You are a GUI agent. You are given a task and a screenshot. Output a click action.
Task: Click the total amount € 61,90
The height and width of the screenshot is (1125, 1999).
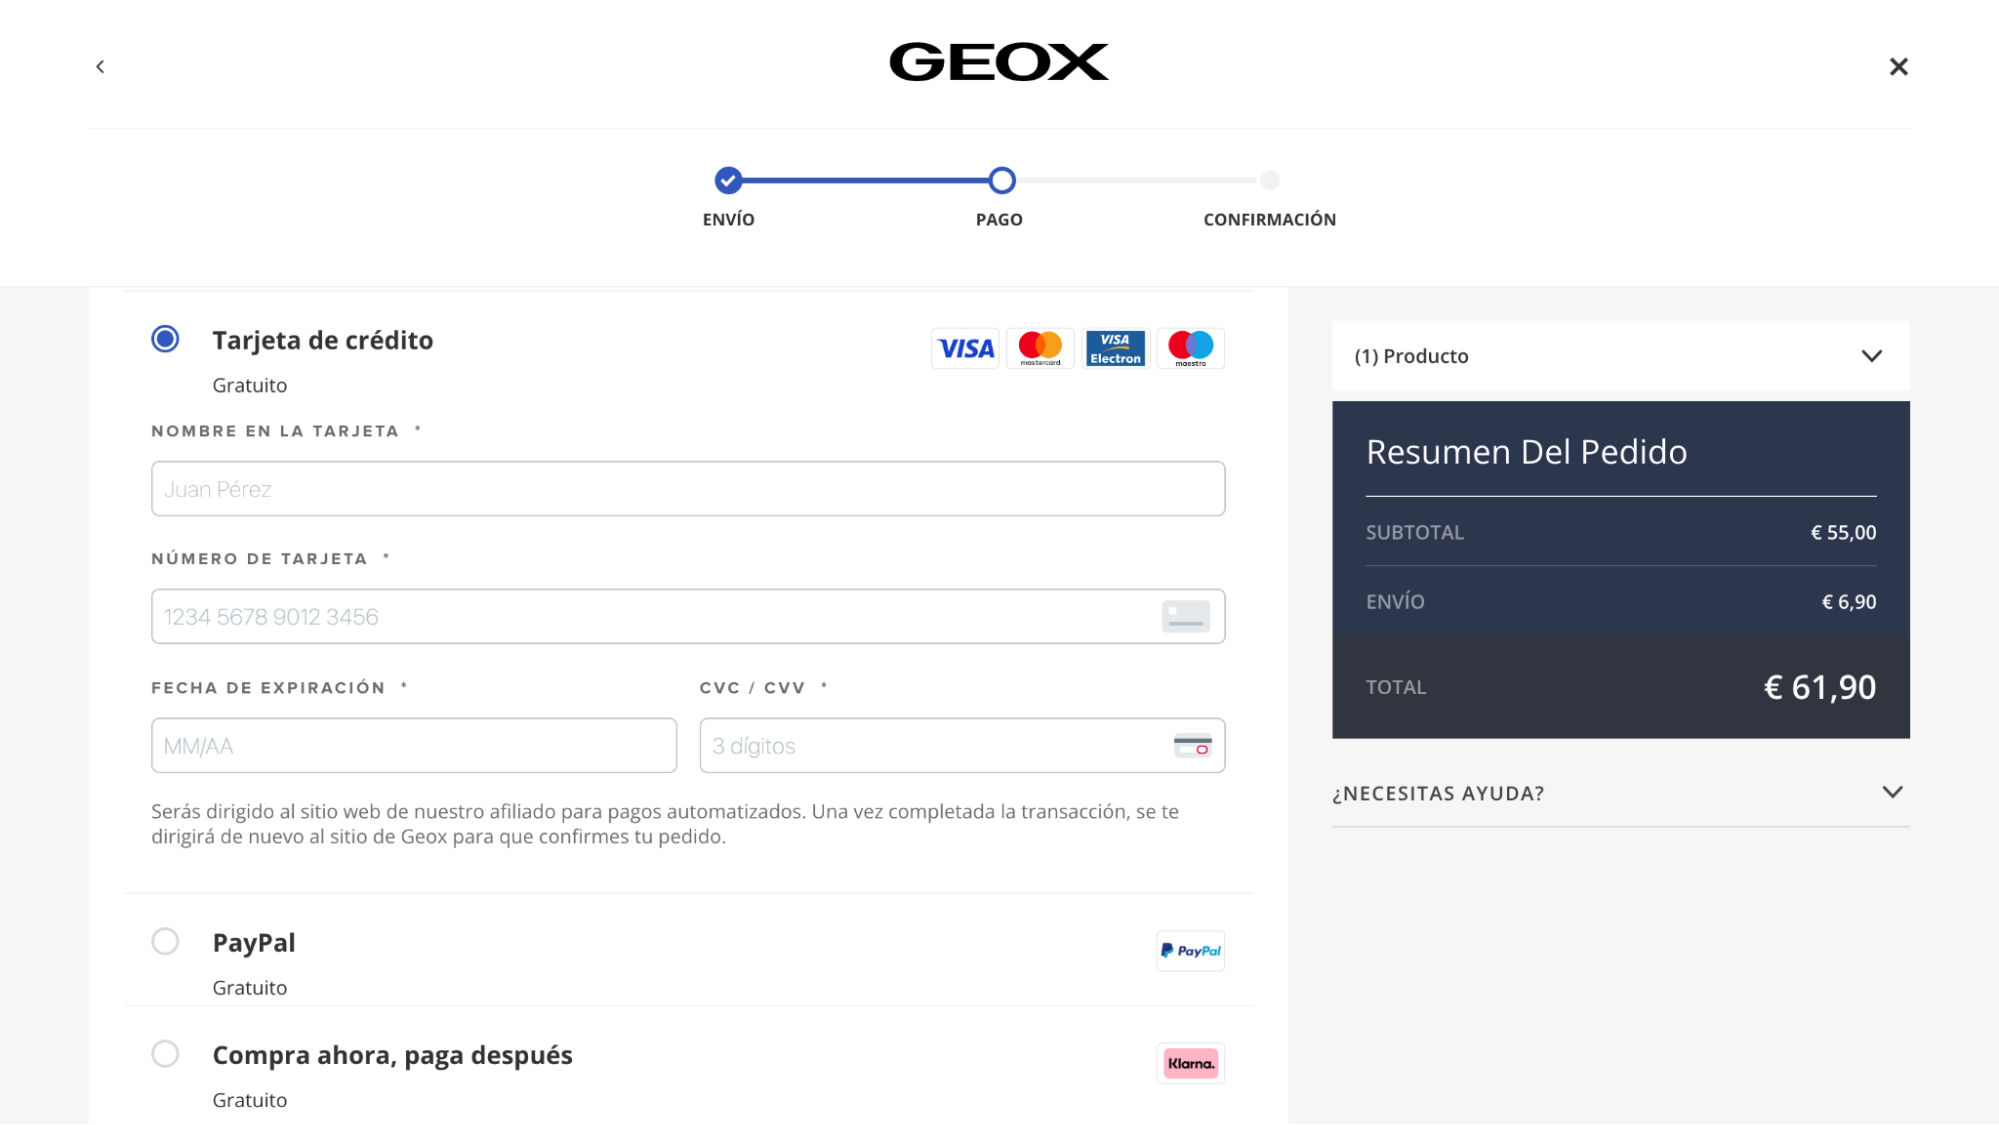tap(1820, 688)
